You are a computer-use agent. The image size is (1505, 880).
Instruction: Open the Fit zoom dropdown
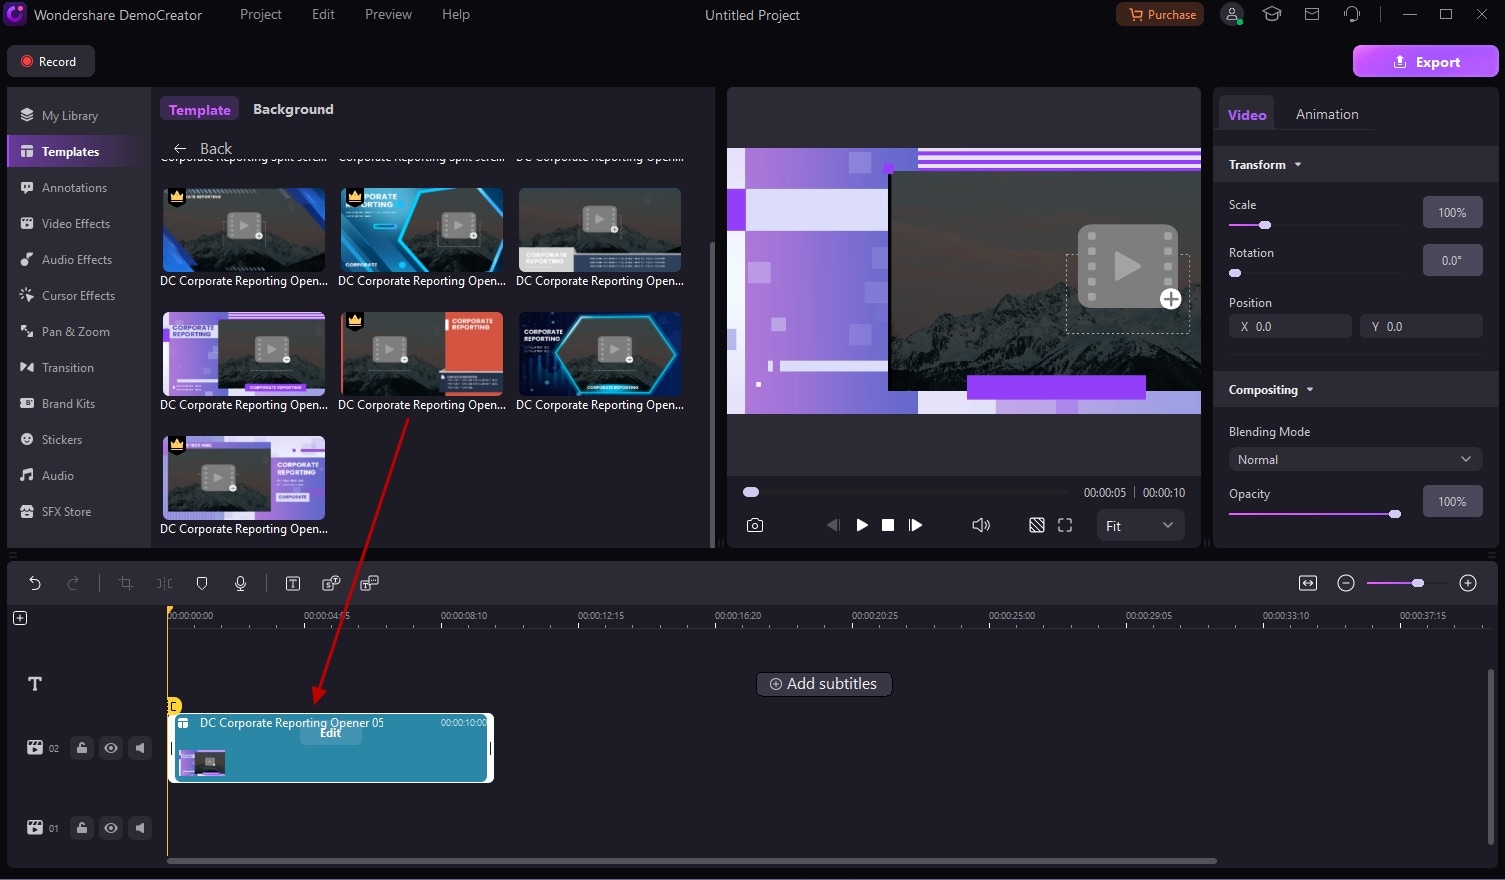[1140, 526]
